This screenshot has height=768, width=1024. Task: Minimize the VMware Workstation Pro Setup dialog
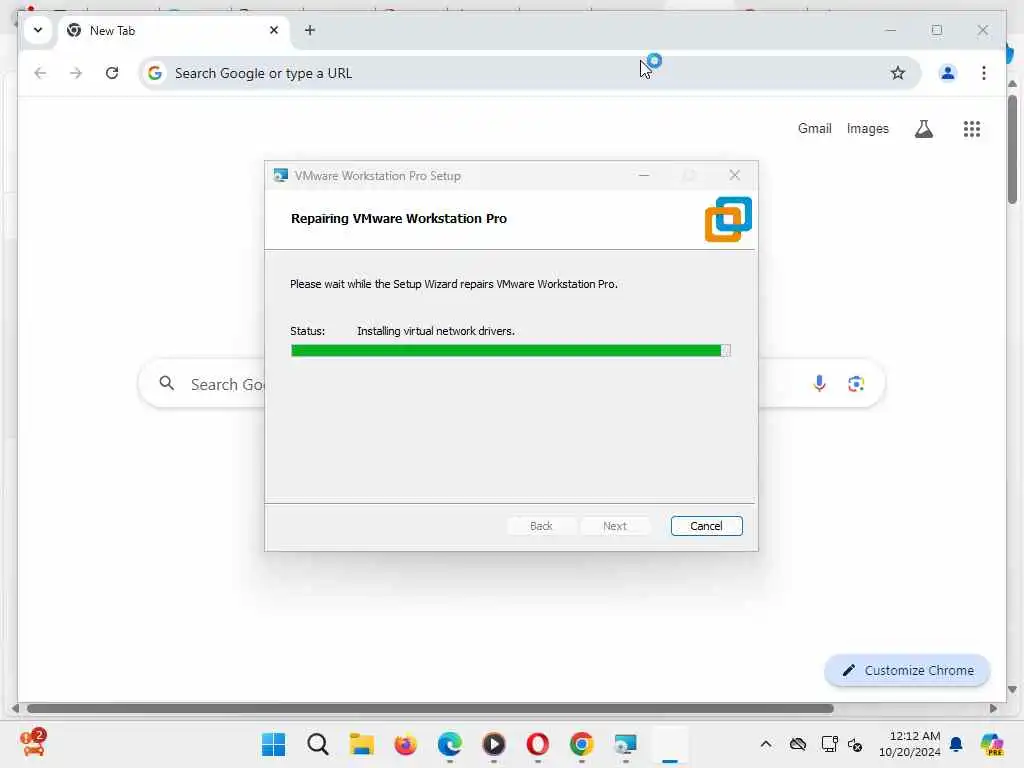644,175
